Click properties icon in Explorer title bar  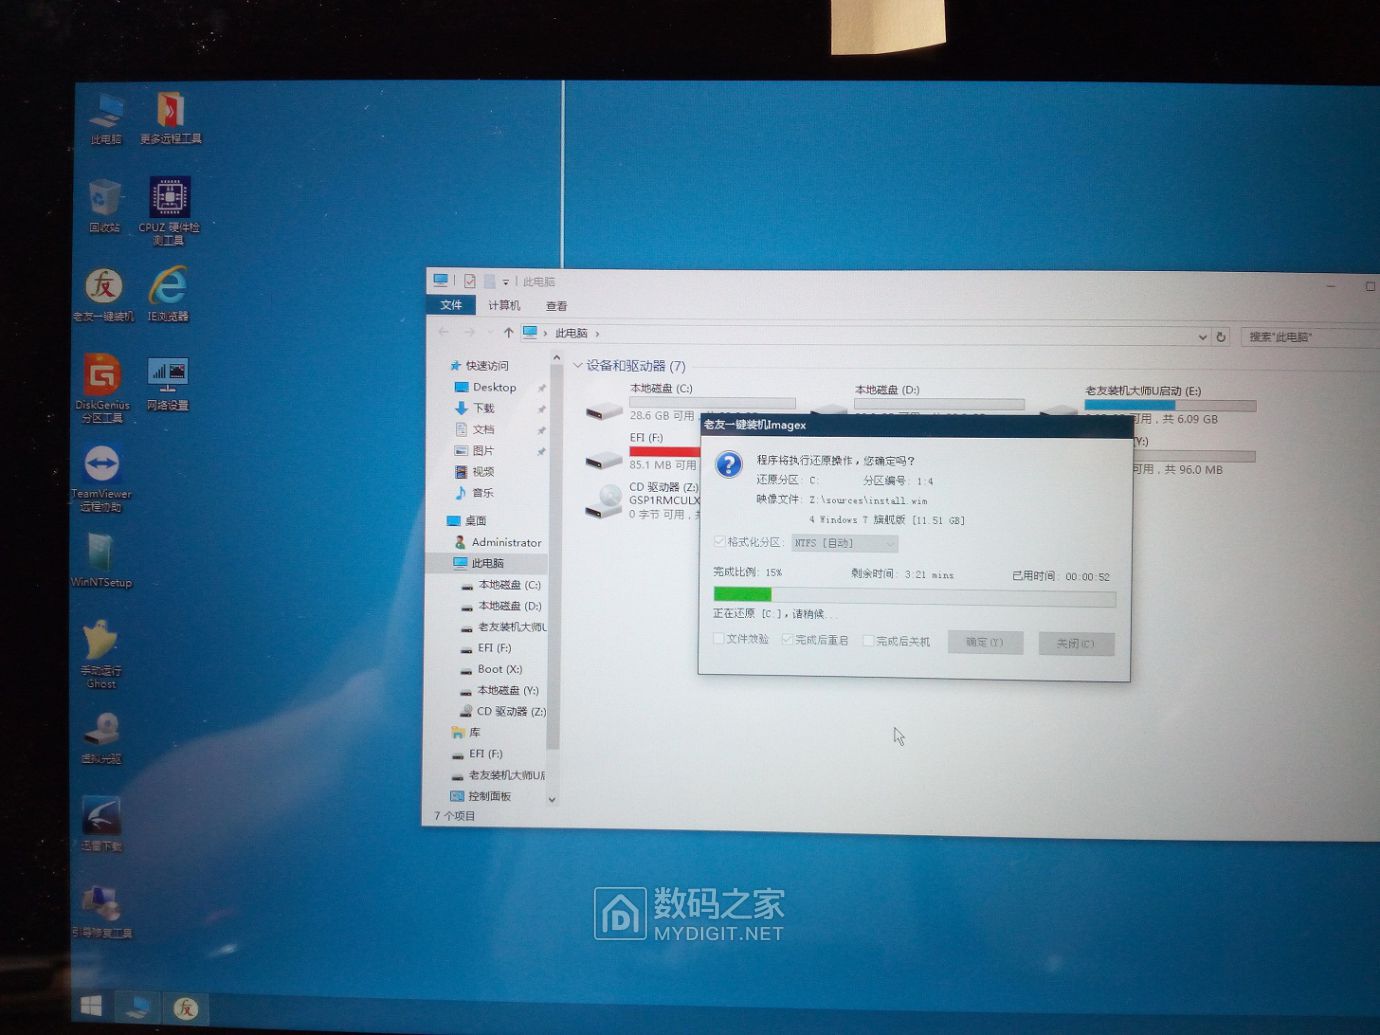click(469, 282)
